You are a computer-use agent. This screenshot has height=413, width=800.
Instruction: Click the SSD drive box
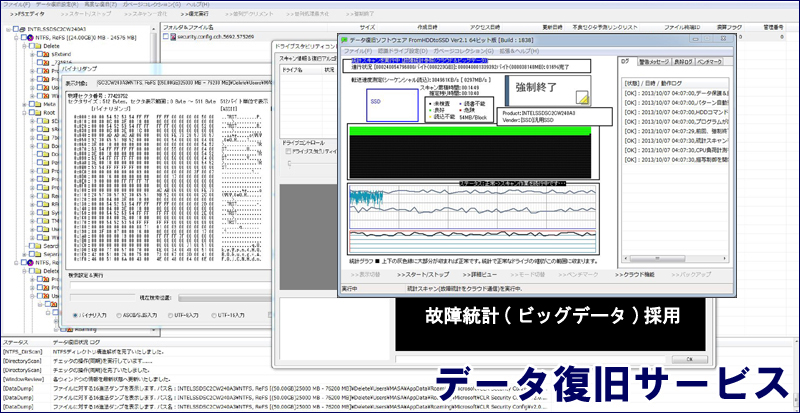coord(392,105)
